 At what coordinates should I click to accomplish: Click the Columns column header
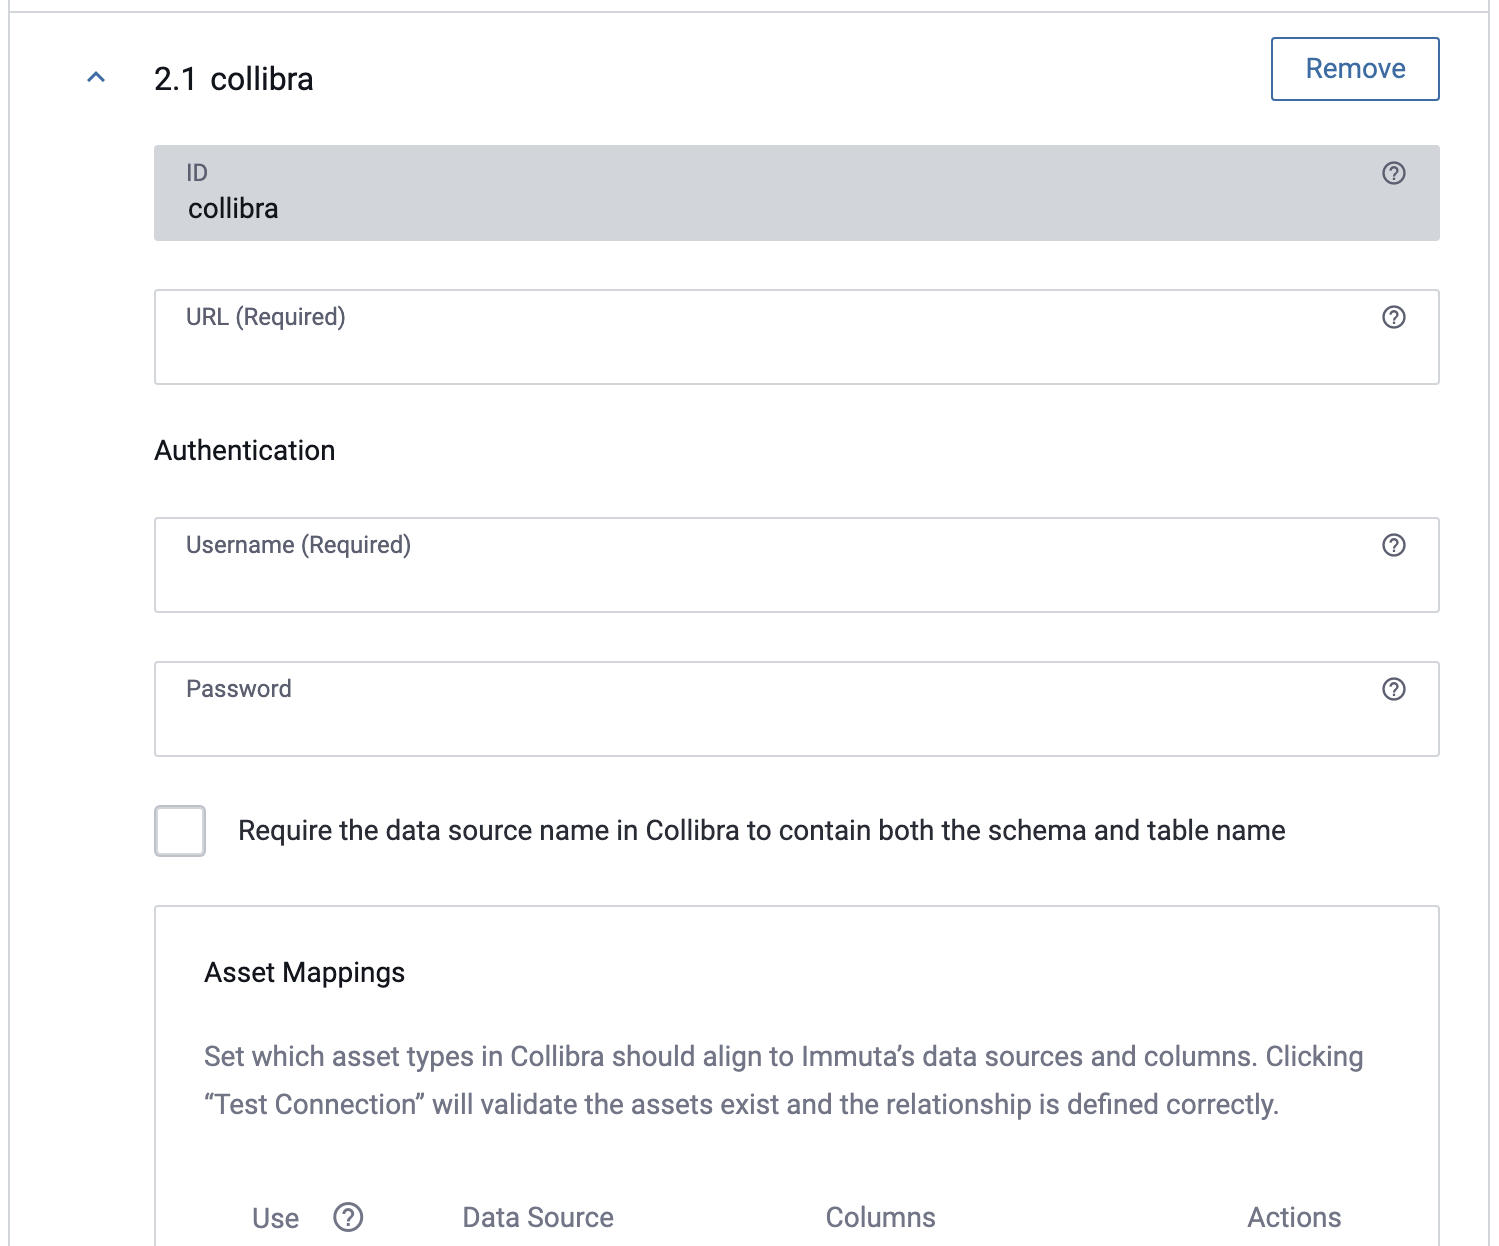880,1217
